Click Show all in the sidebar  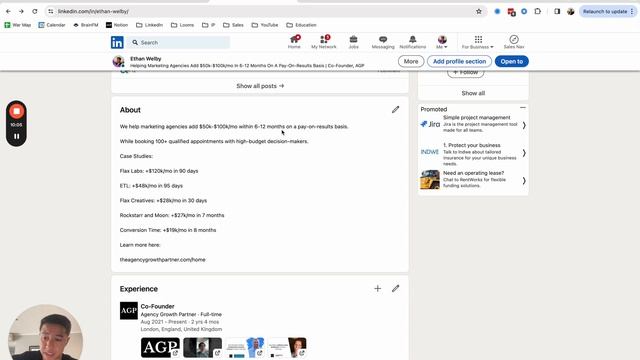click(x=473, y=93)
